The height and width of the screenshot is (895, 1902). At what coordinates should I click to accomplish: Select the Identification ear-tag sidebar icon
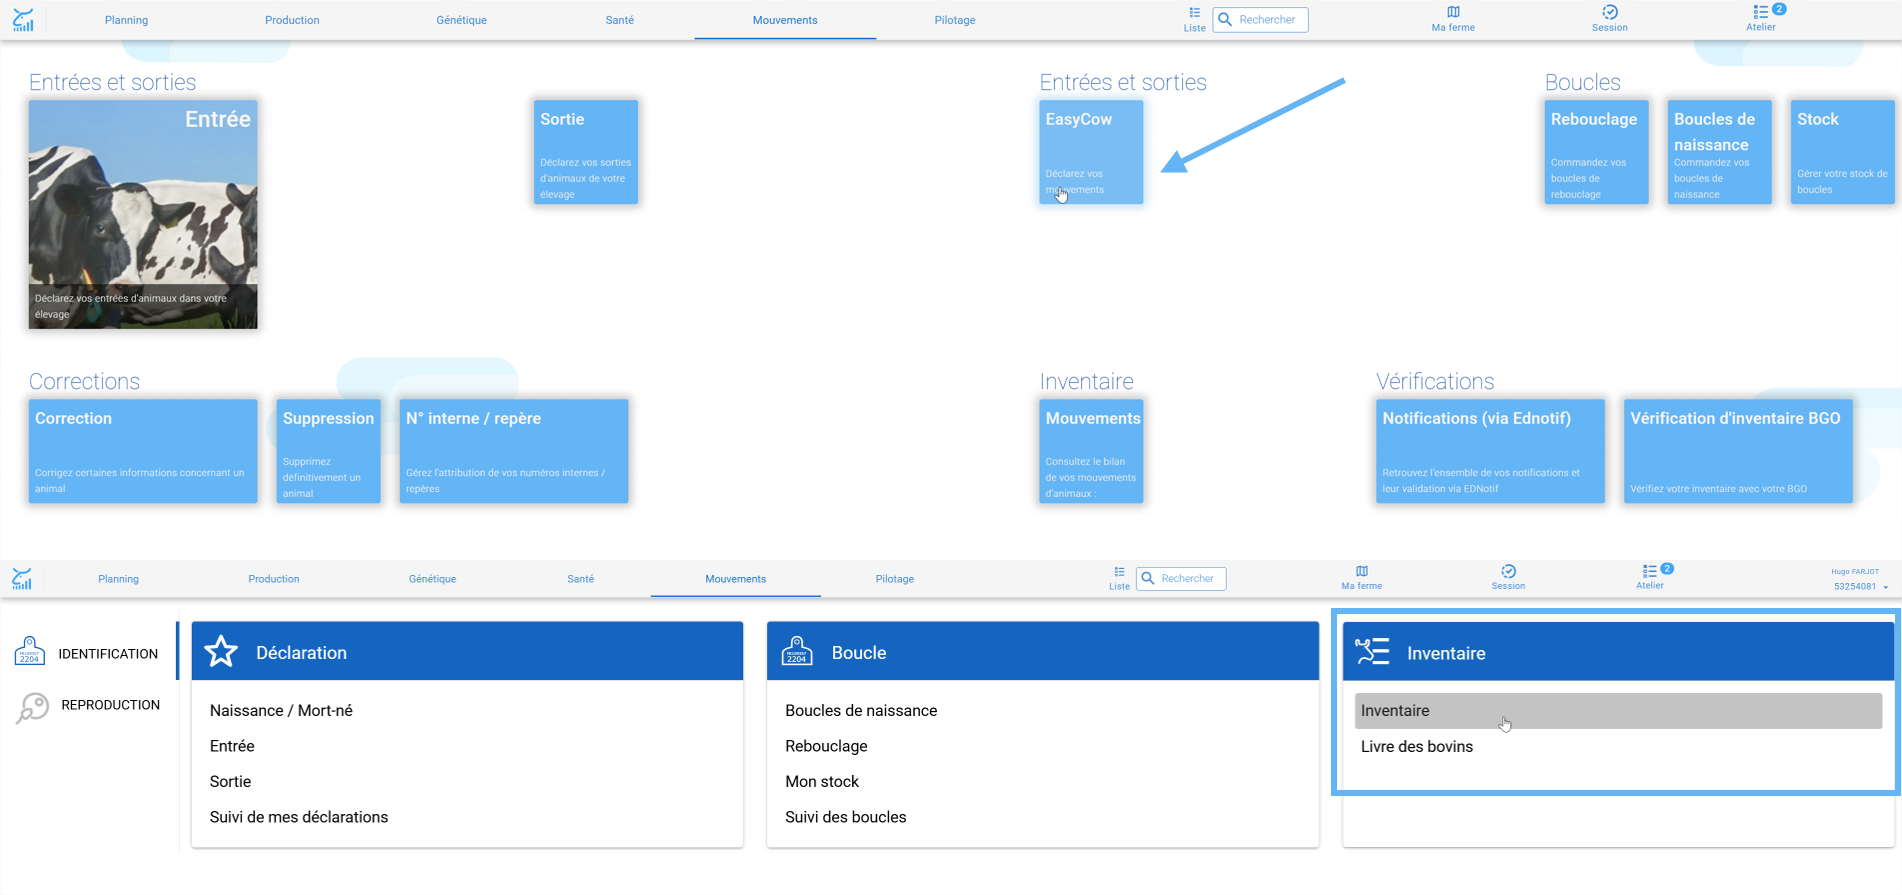point(30,651)
